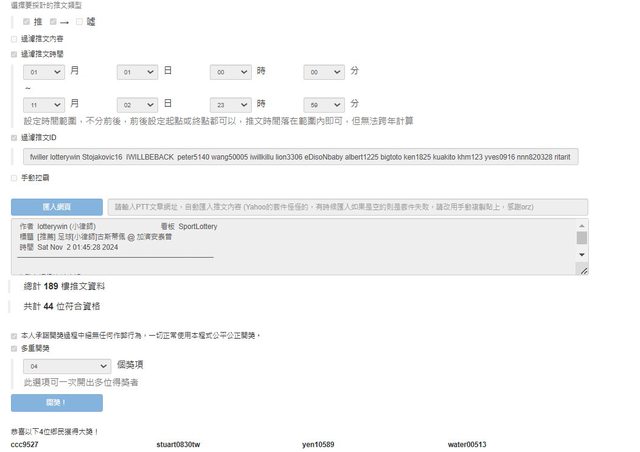Click the textarea scroll-down arrow
Viewport: 640px width, 452px height.
[x=582, y=255]
